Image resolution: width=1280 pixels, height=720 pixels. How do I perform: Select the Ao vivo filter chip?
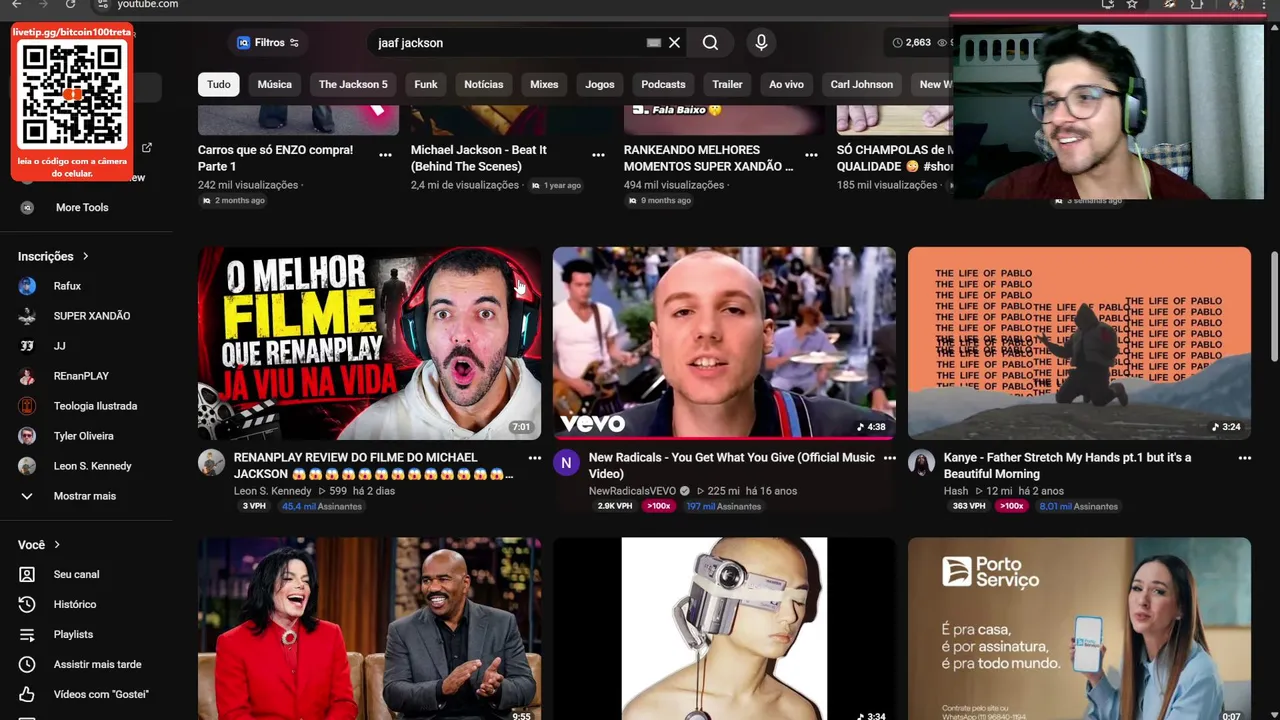[786, 84]
